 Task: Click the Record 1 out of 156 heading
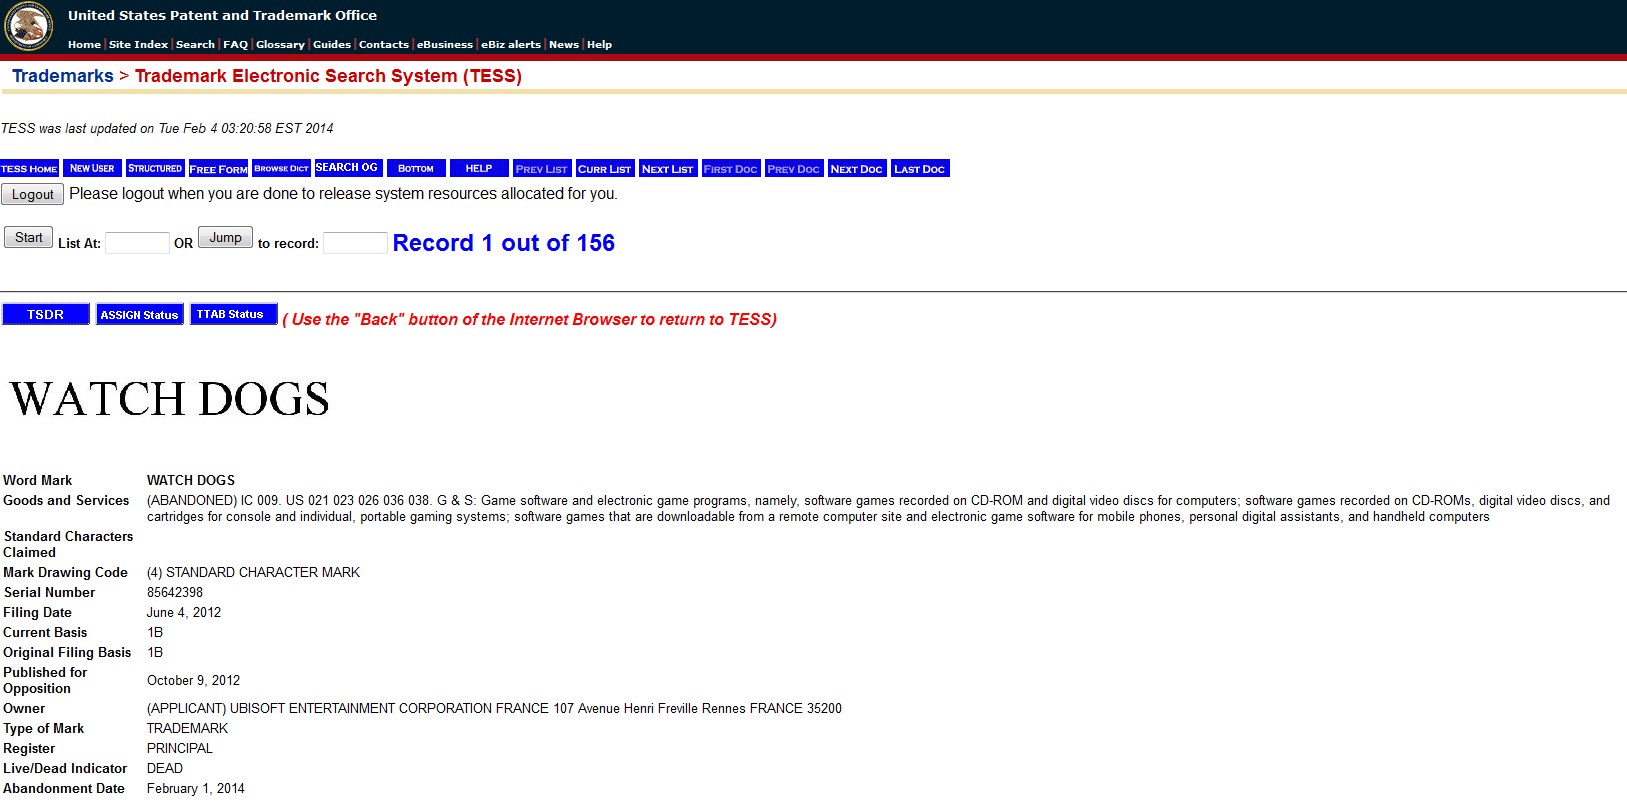(x=504, y=243)
